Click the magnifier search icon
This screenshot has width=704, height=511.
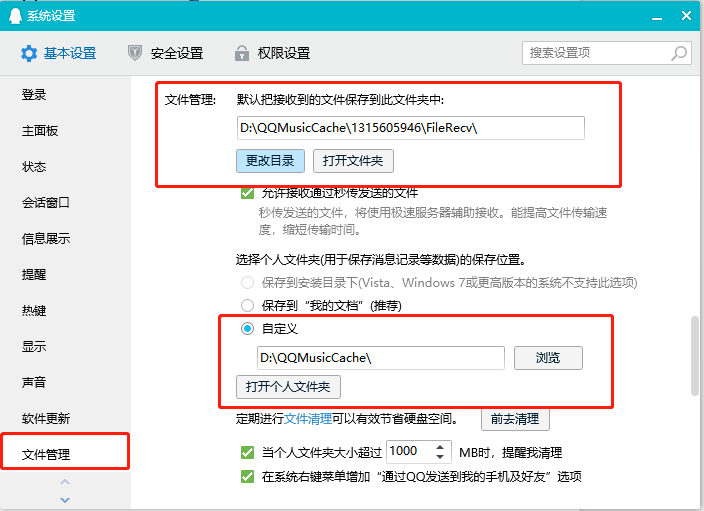(x=678, y=53)
